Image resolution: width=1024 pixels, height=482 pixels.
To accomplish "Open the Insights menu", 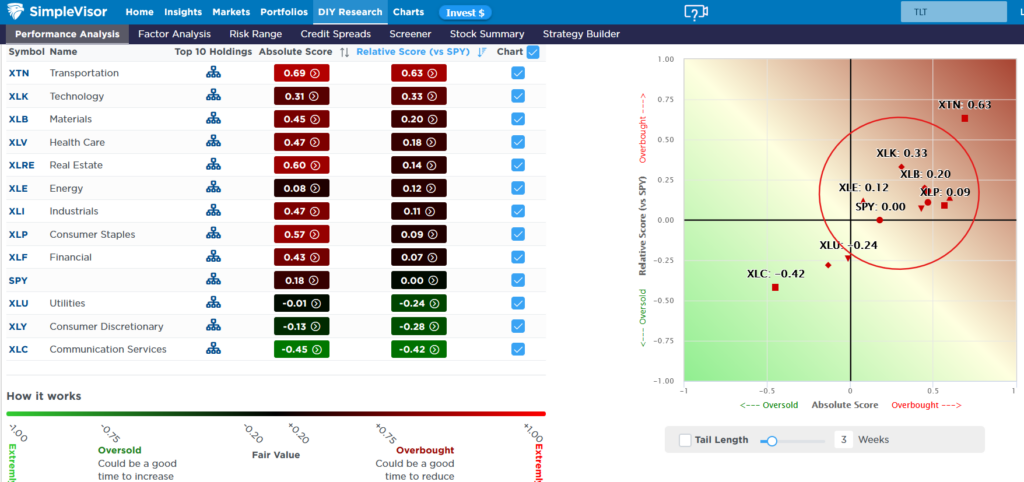I will 183,12.
